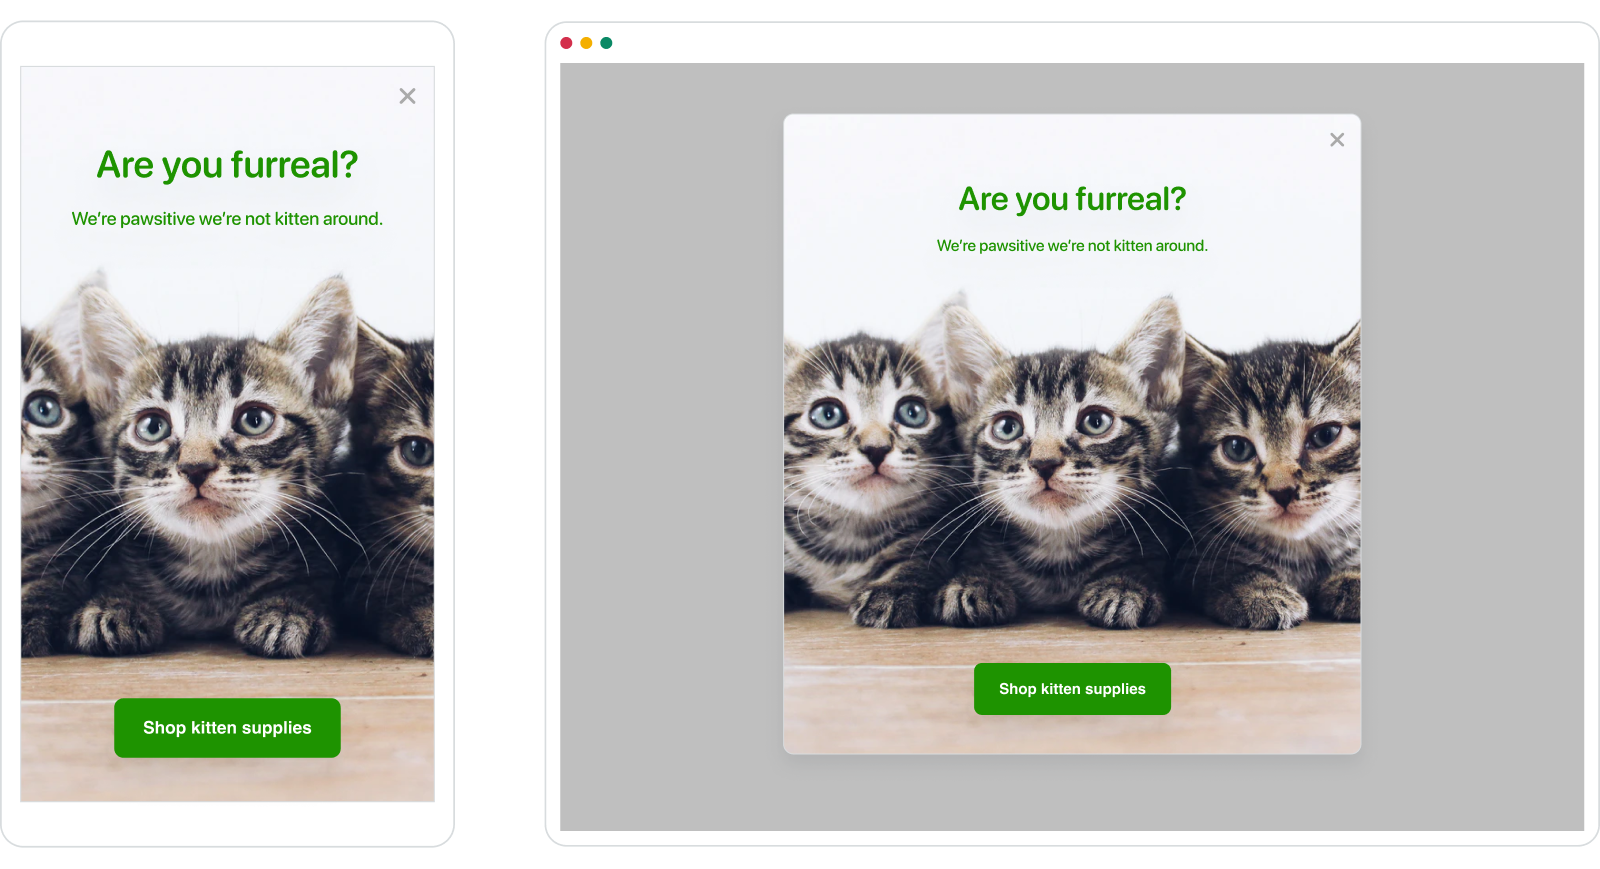1600x869 pixels.
Task: Click the red dot in the browser window
Action: (x=566, y=43)
